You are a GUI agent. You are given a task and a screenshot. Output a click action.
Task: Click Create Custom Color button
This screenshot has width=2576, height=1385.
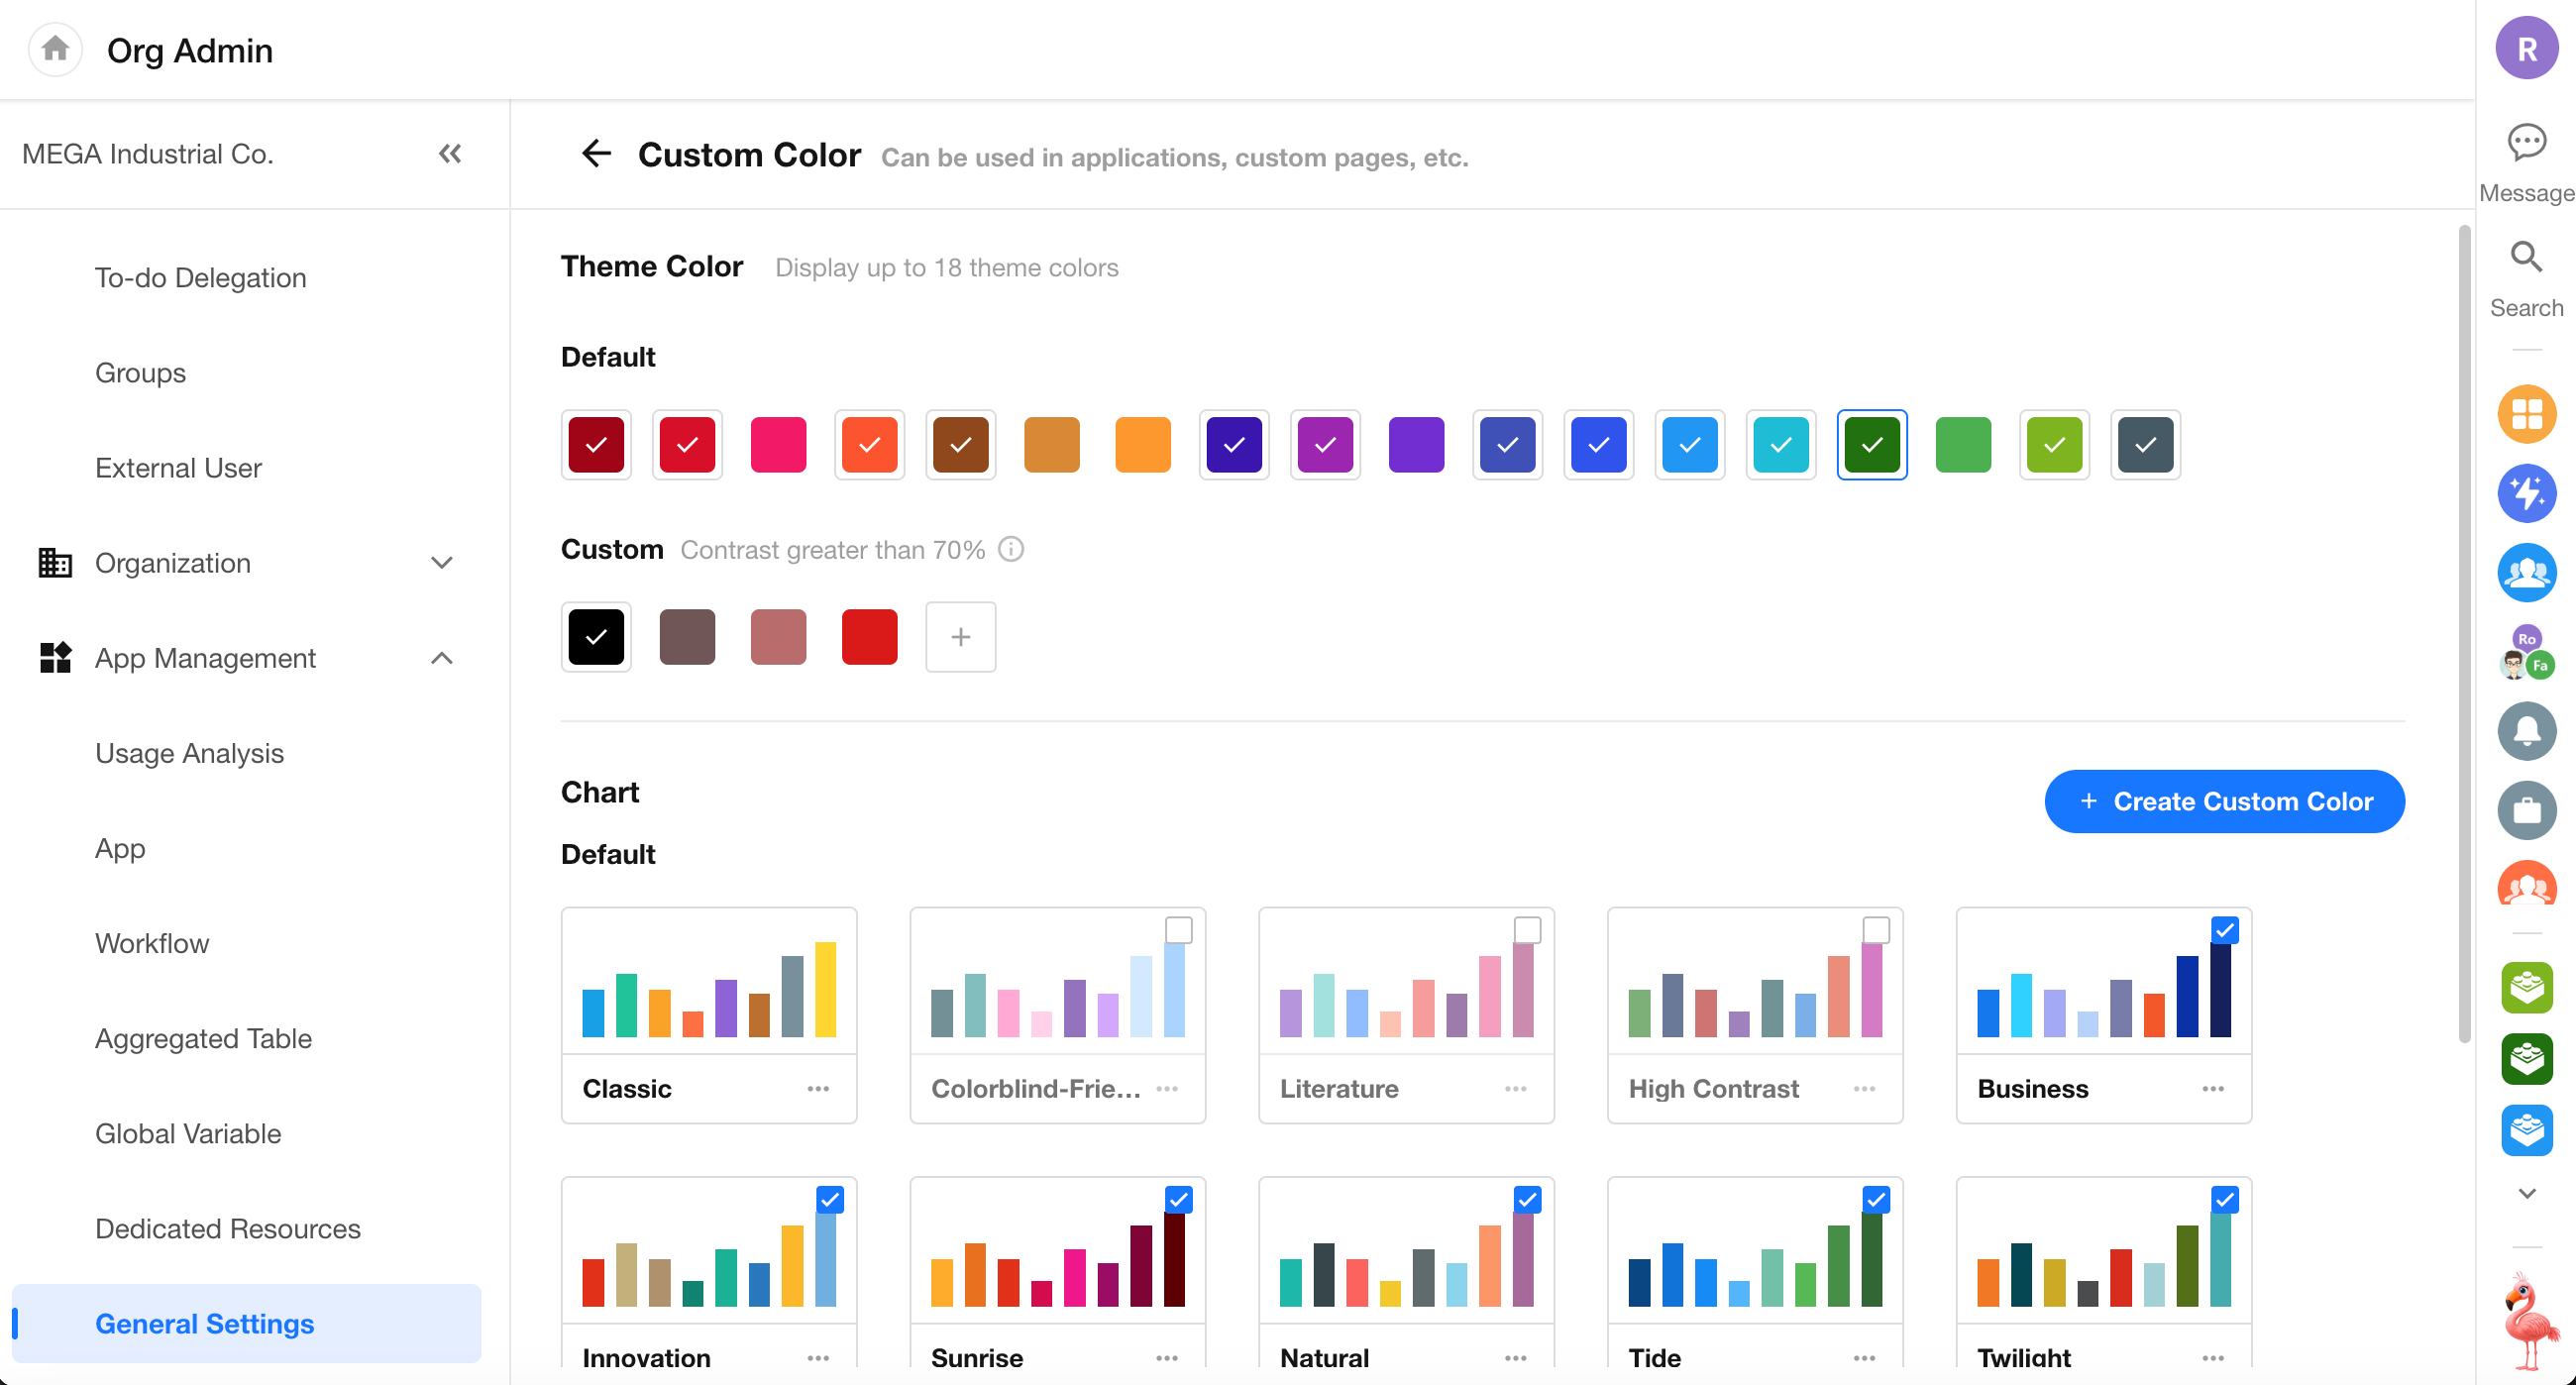[x=2224, y=801]
